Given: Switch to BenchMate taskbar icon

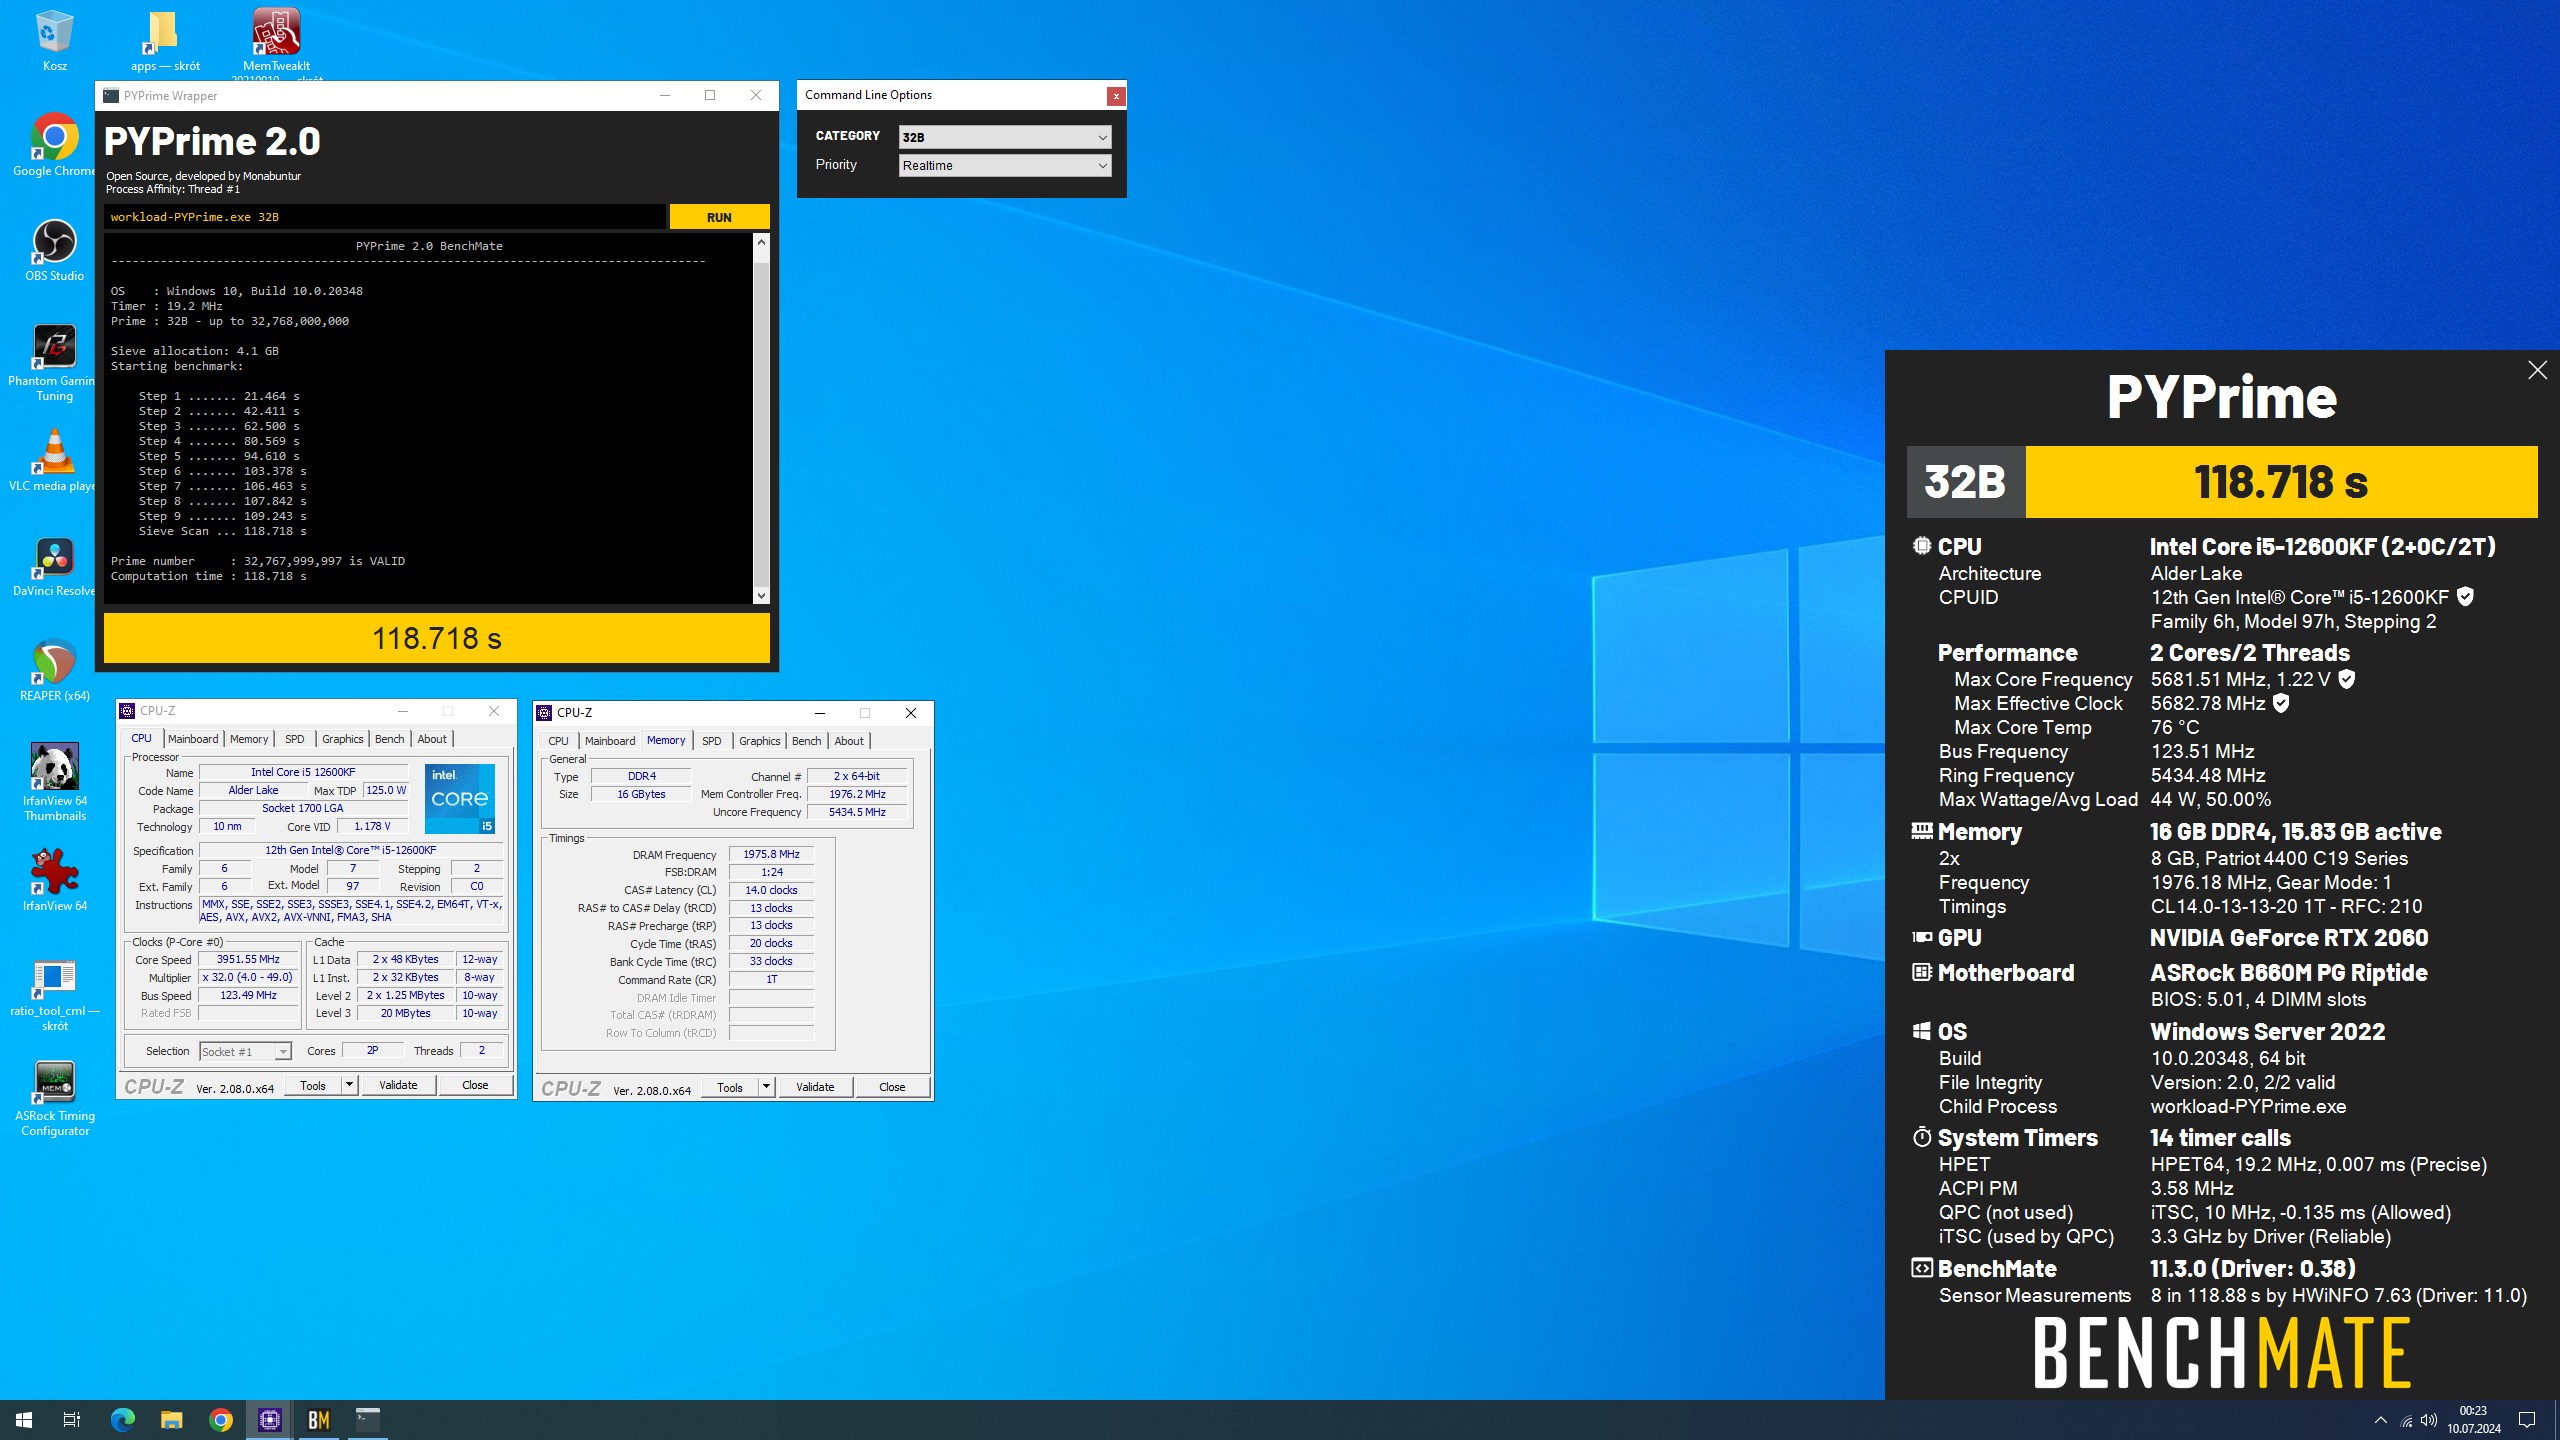Looking at the screenshot, I should (x=318, y=1420).
